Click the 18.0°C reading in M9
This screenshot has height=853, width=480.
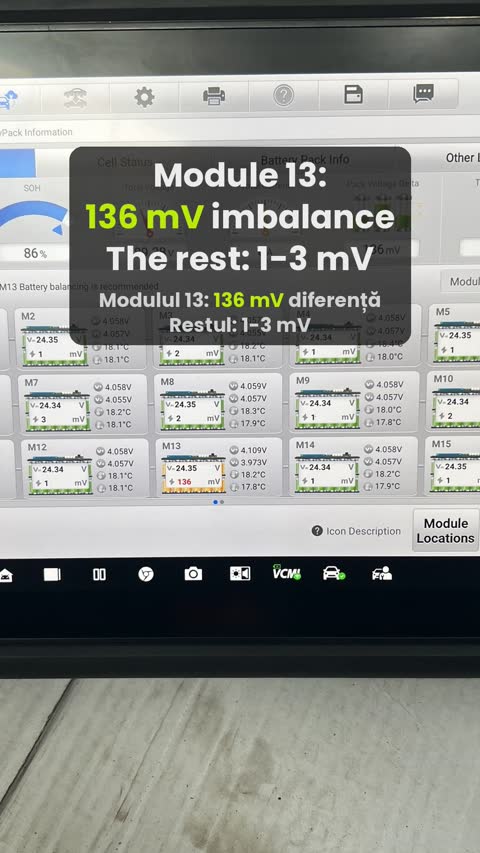[389, 410]
